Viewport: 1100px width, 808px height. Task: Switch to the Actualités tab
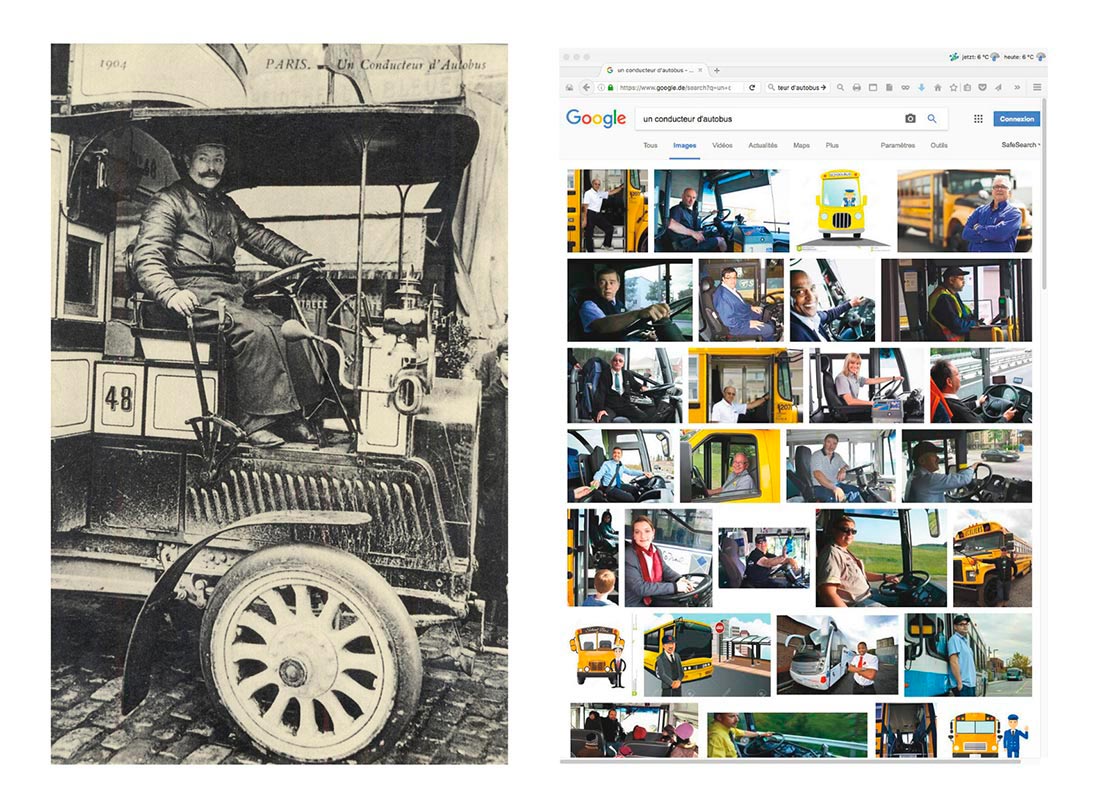[762, 146]
